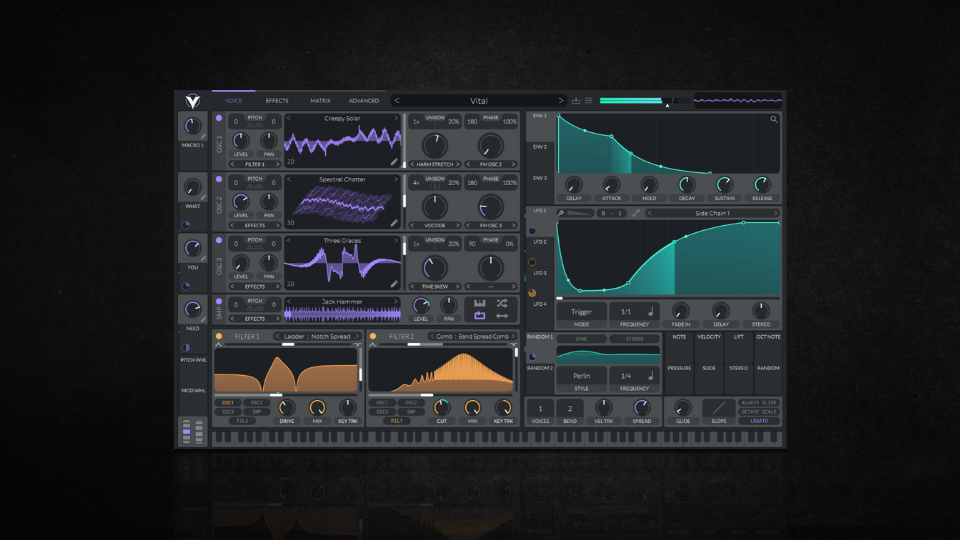Click the sampler random phase shuffle icon

click(x=502, y=303)
